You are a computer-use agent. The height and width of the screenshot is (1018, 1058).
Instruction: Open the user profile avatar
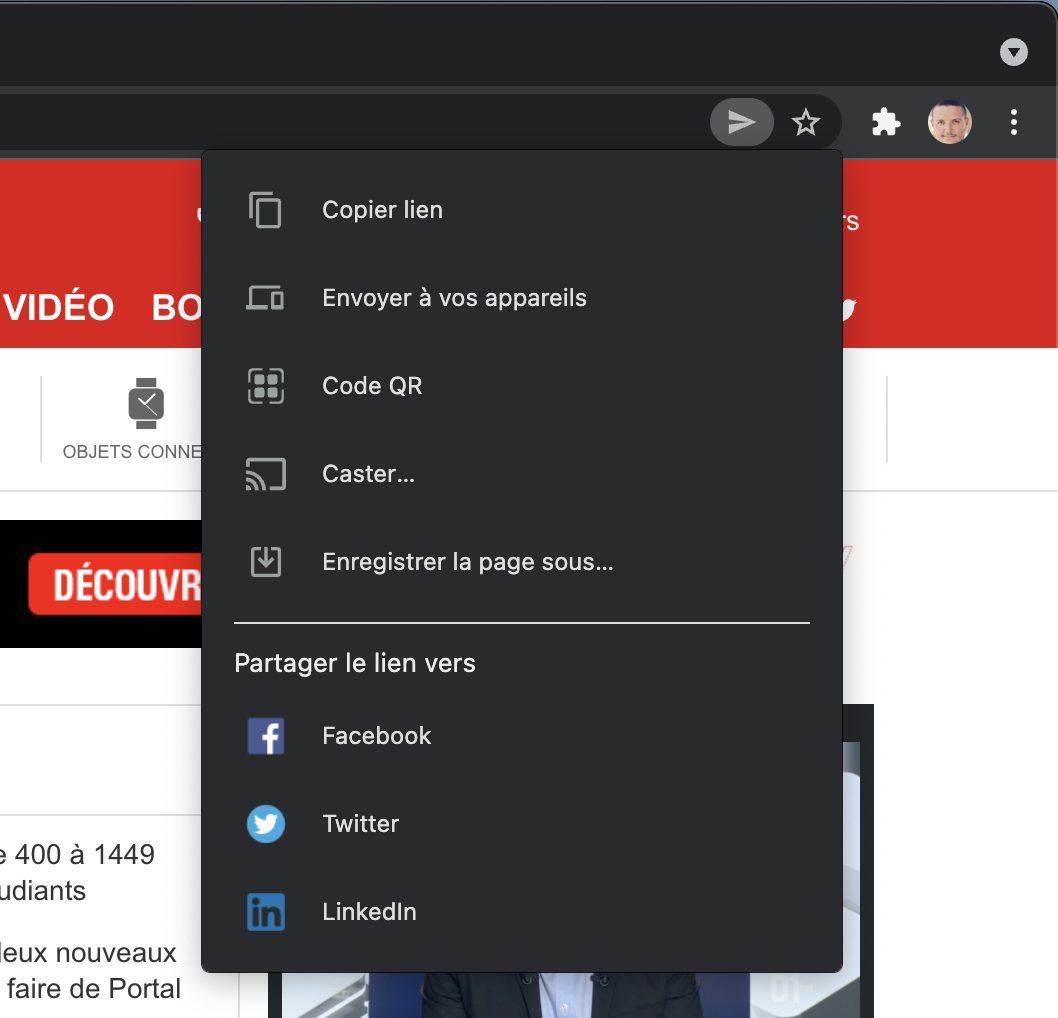[949, 123]
